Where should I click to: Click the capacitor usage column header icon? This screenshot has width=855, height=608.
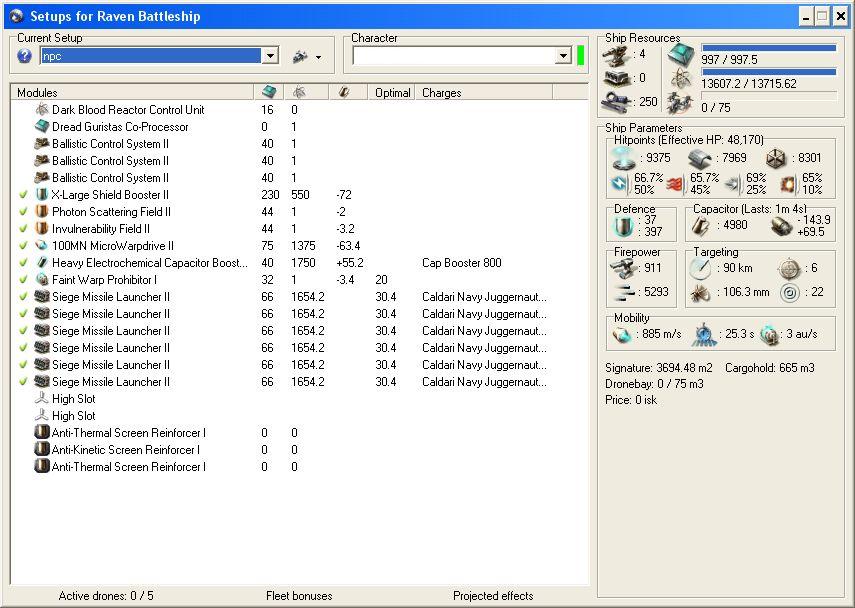[345, 92]
